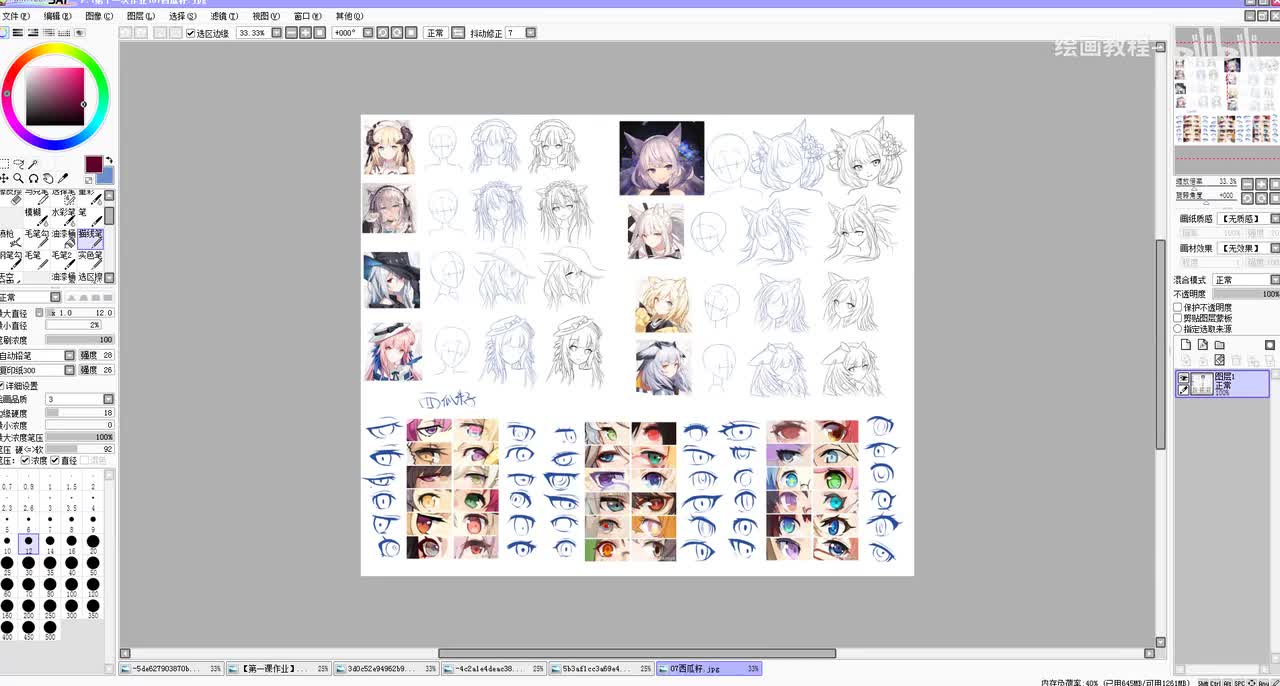Select the rotate canvas tool
This screenshot has height=686, width=1280.
point(33,178)
